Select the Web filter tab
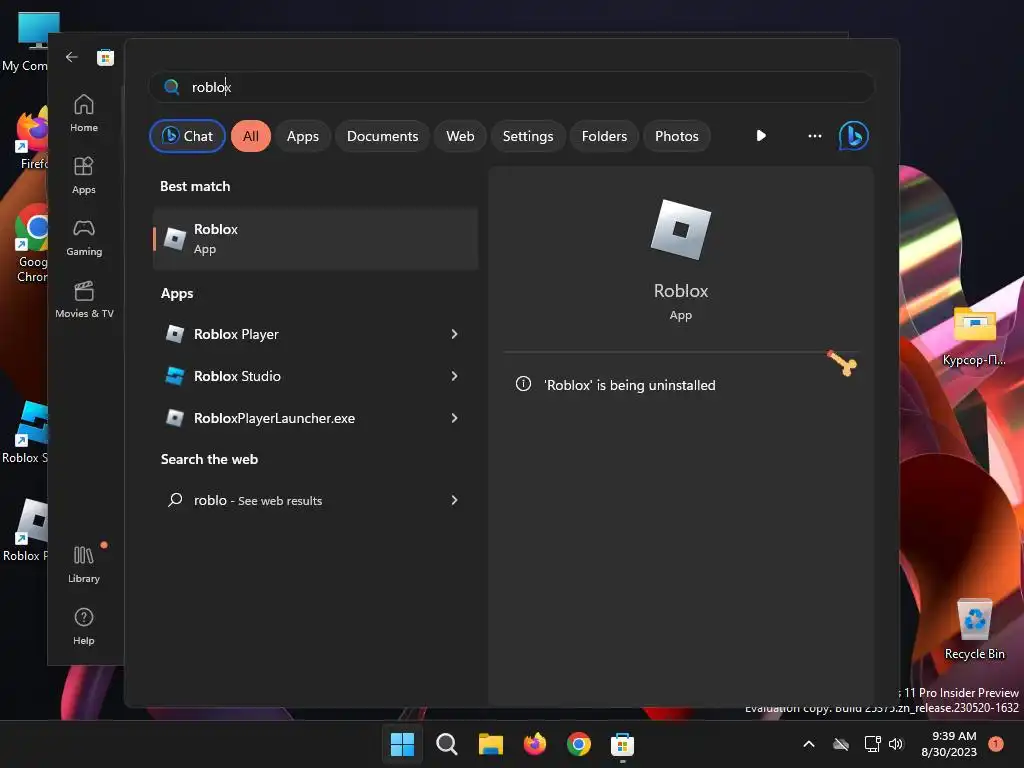Screen dimensions: 1024x768 460,136
